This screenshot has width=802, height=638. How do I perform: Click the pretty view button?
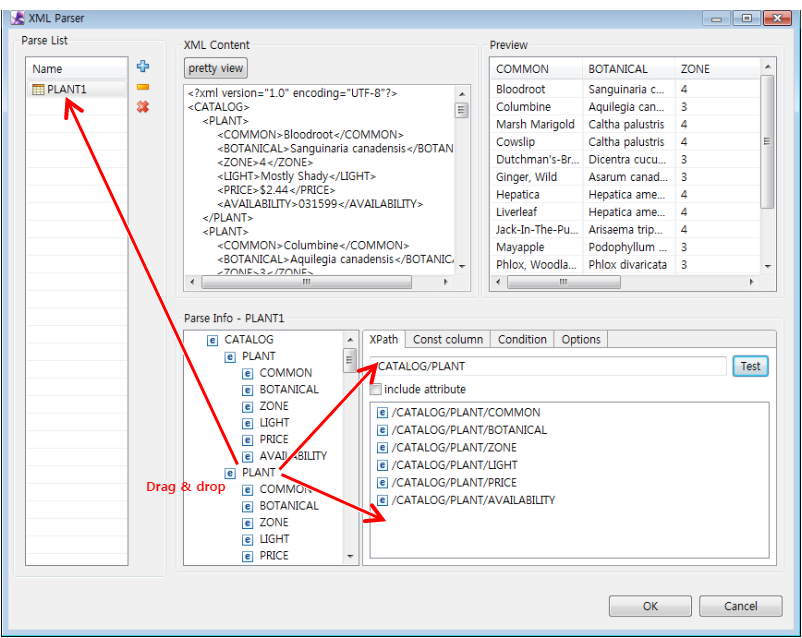pyautogui.click(x=217, y=68)
